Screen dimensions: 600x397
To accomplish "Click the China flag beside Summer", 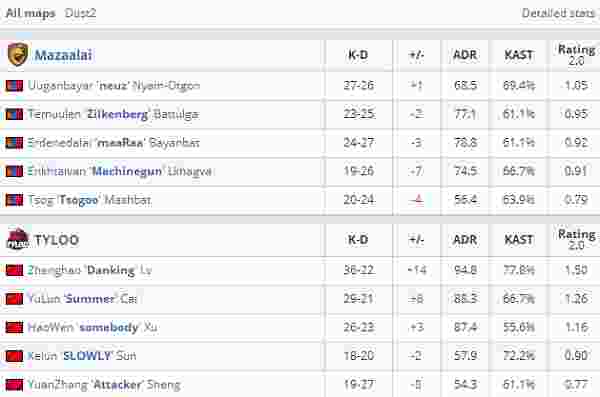I will pyautogui.click(x=15, y=299).
